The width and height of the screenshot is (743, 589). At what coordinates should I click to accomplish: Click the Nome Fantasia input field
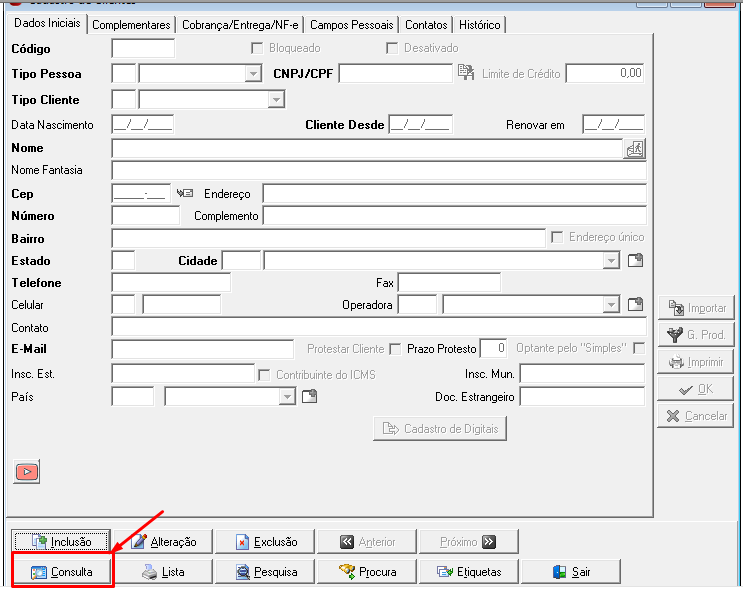[379, 170]
